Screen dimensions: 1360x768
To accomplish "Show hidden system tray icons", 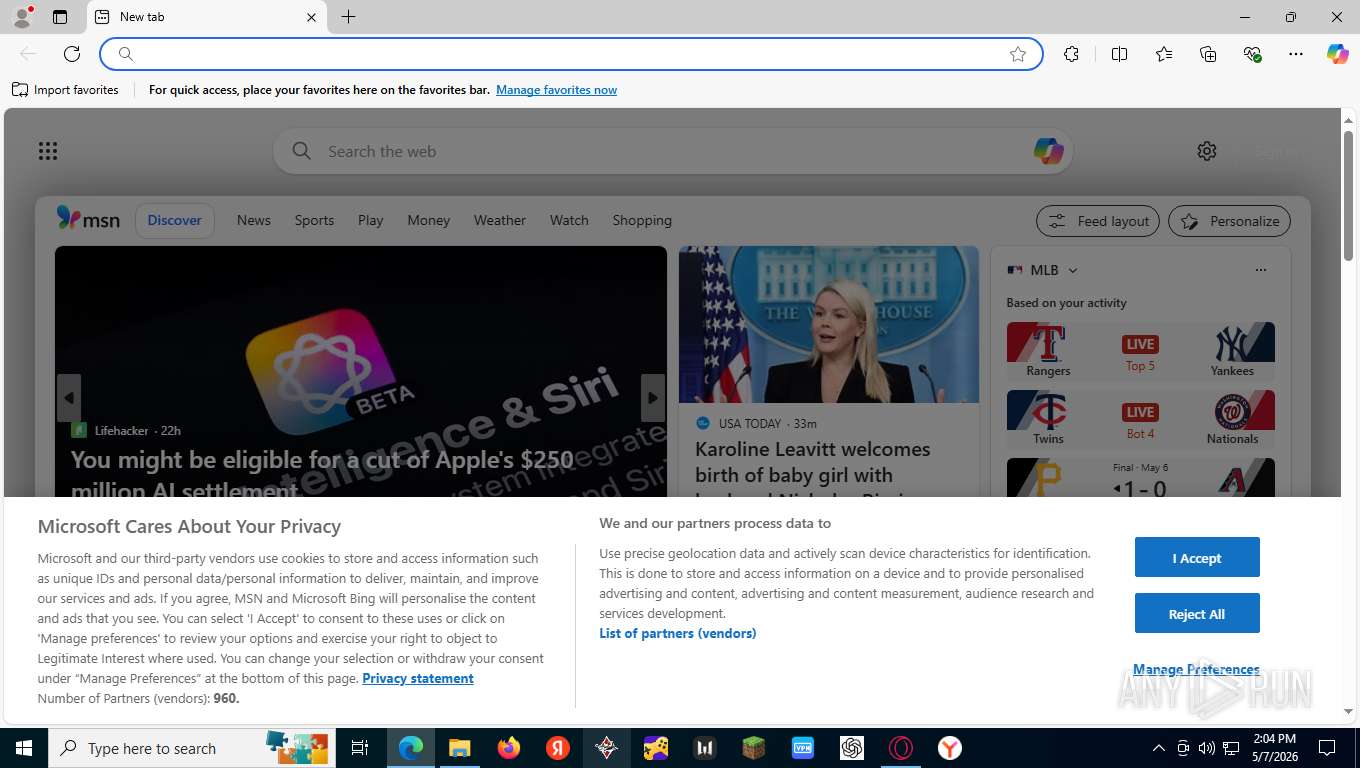I will [x=1158, y=748].
